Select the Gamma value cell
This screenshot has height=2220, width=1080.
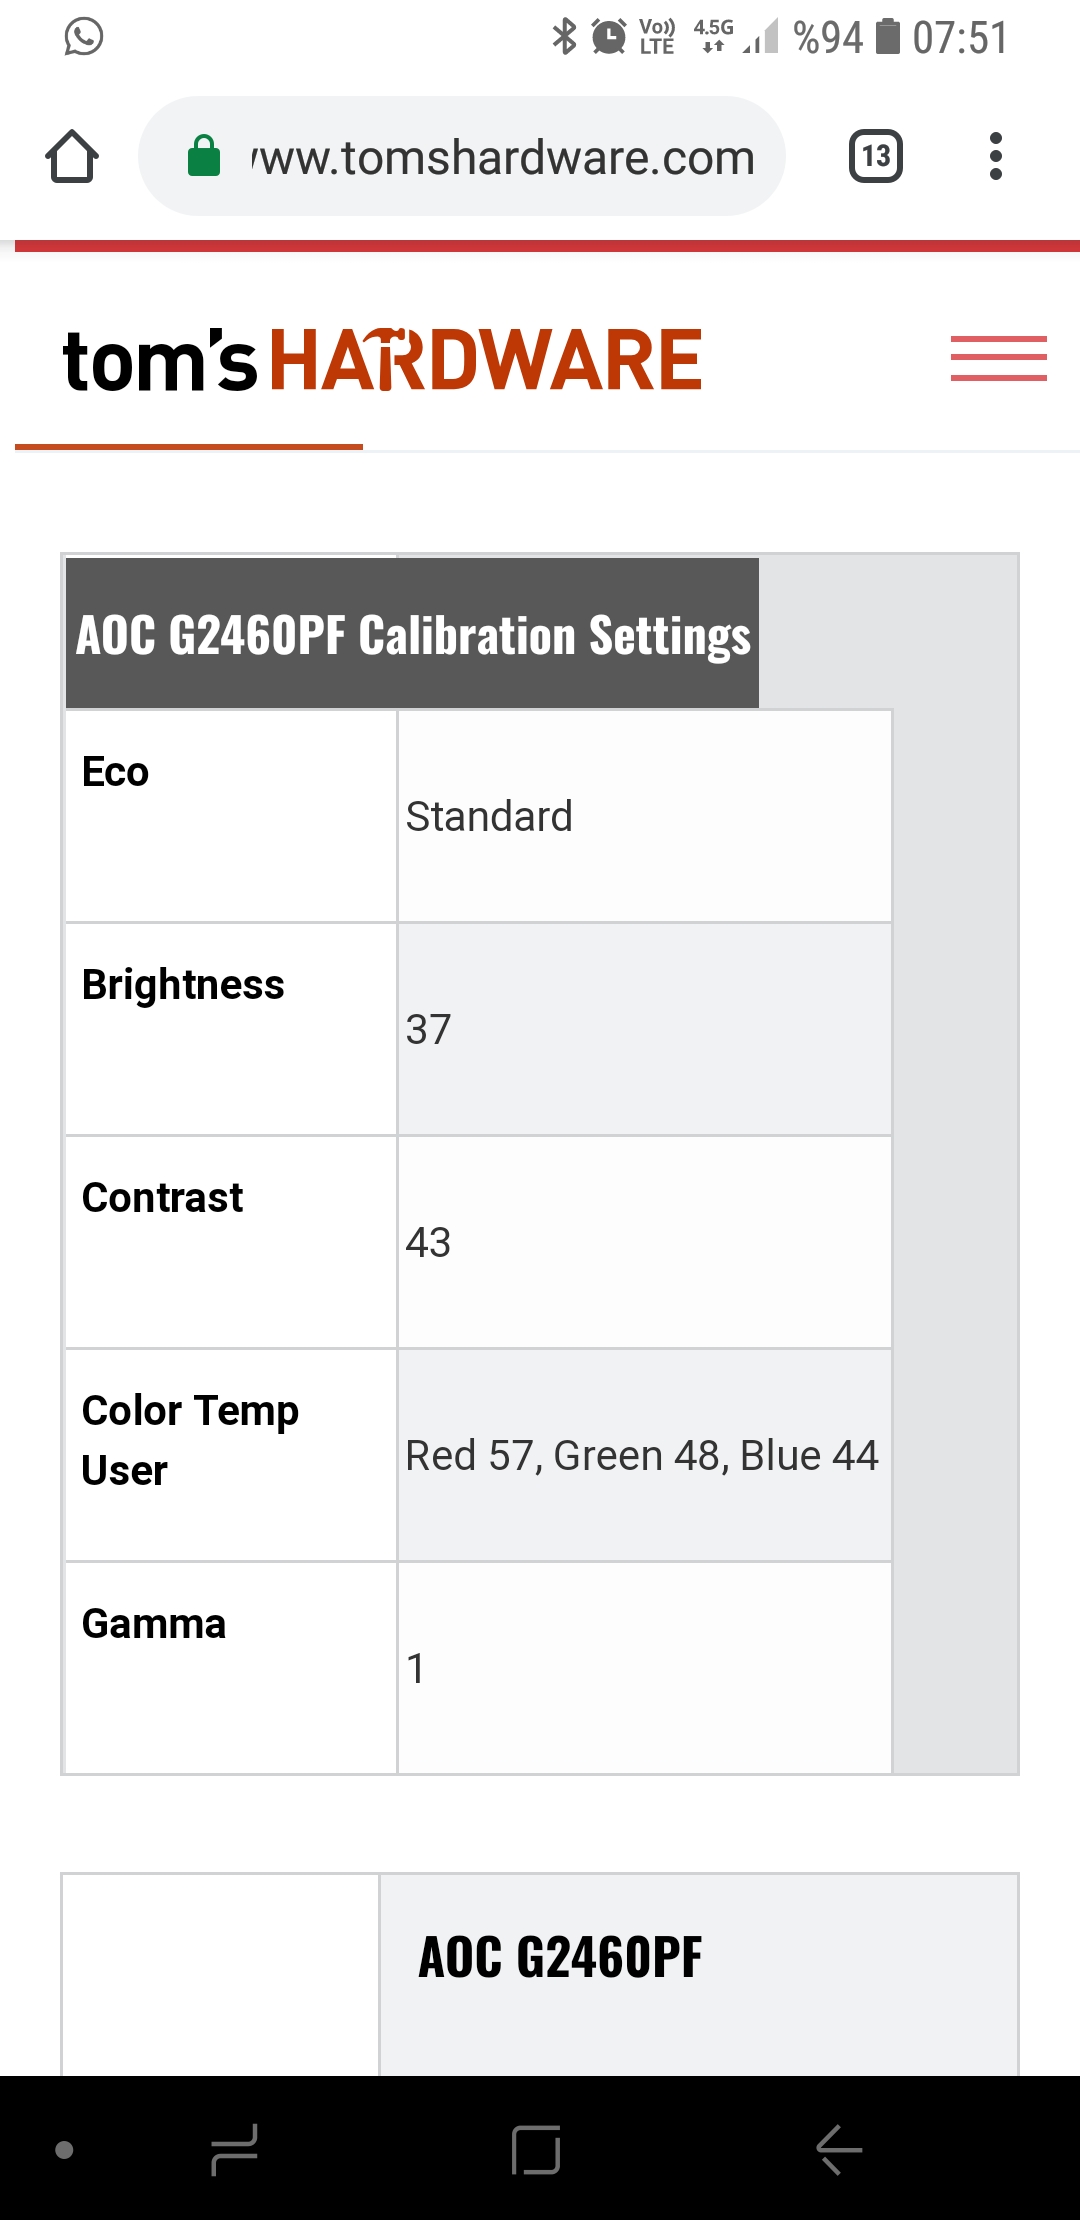click(x=645, y=1668)
